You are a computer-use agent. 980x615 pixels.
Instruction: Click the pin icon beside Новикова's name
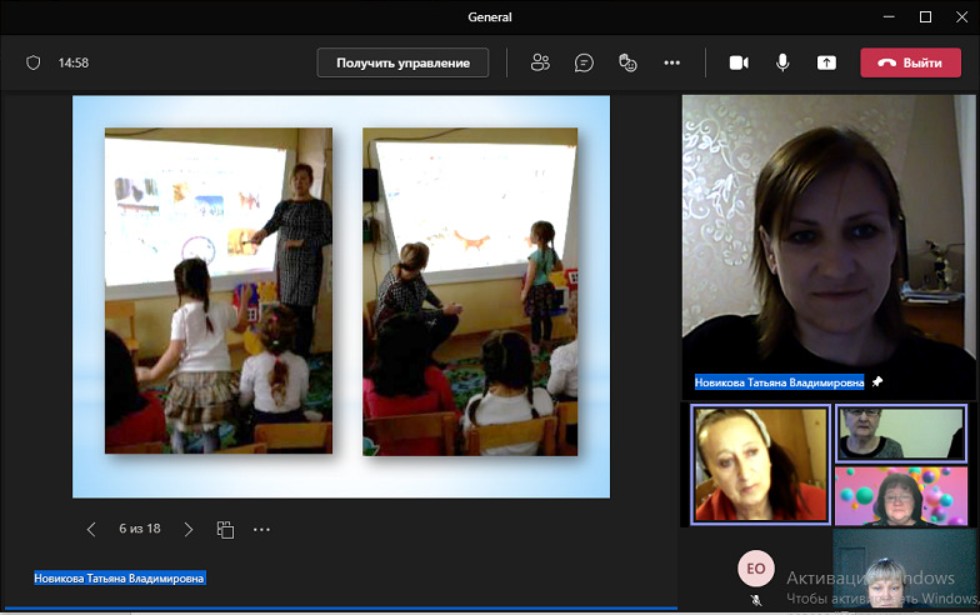pos(877,382)
